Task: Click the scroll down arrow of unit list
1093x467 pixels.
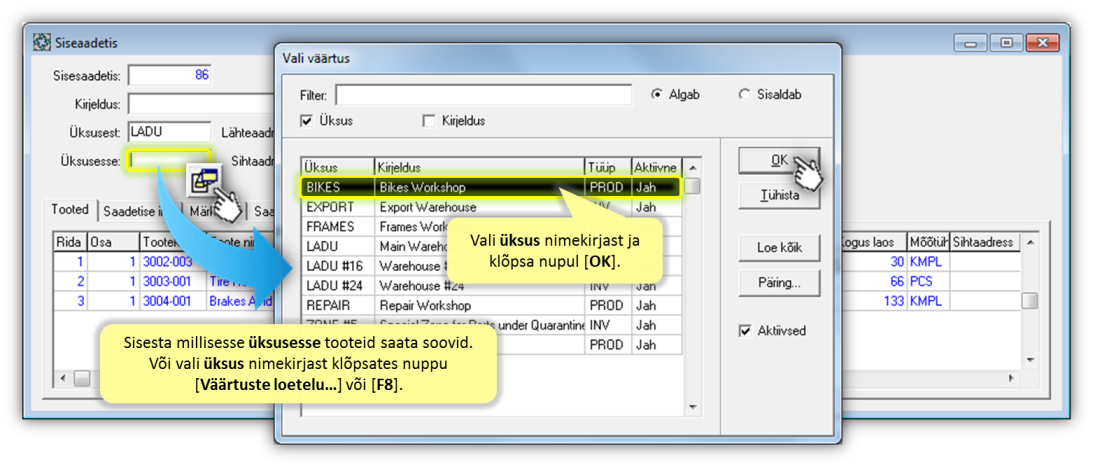Action: tap(692, 407)
